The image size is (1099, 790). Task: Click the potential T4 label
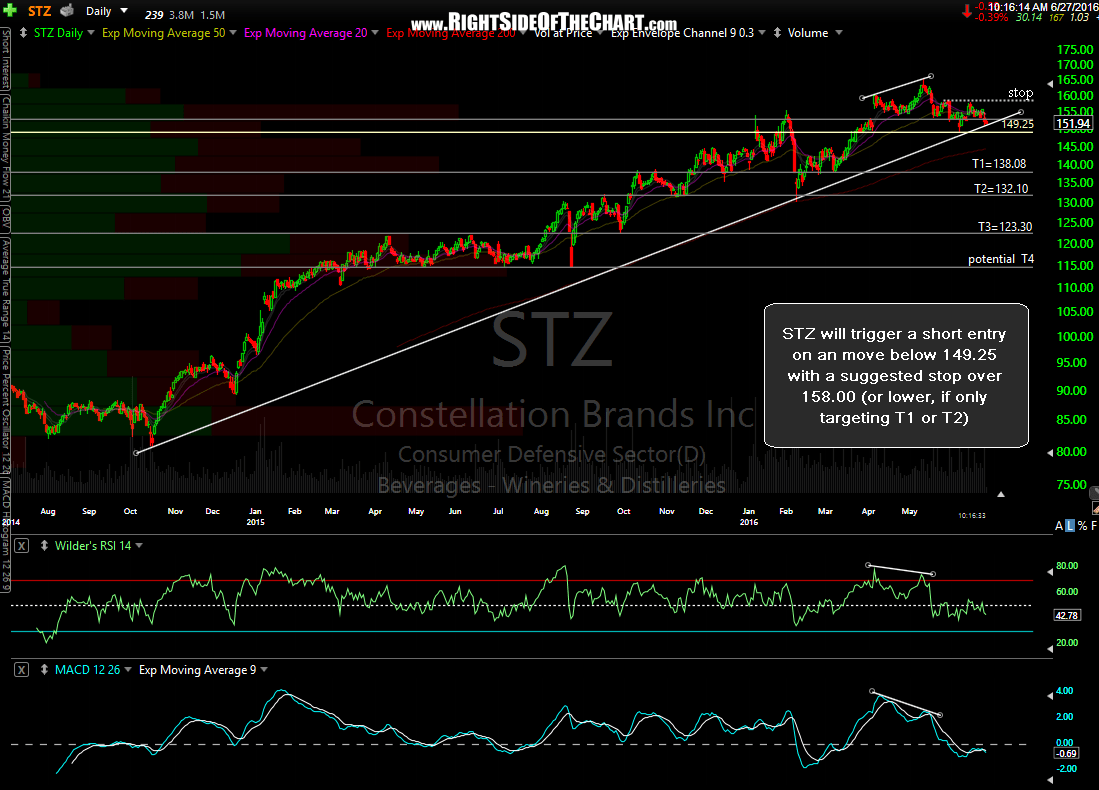(x=1001, y=259)
